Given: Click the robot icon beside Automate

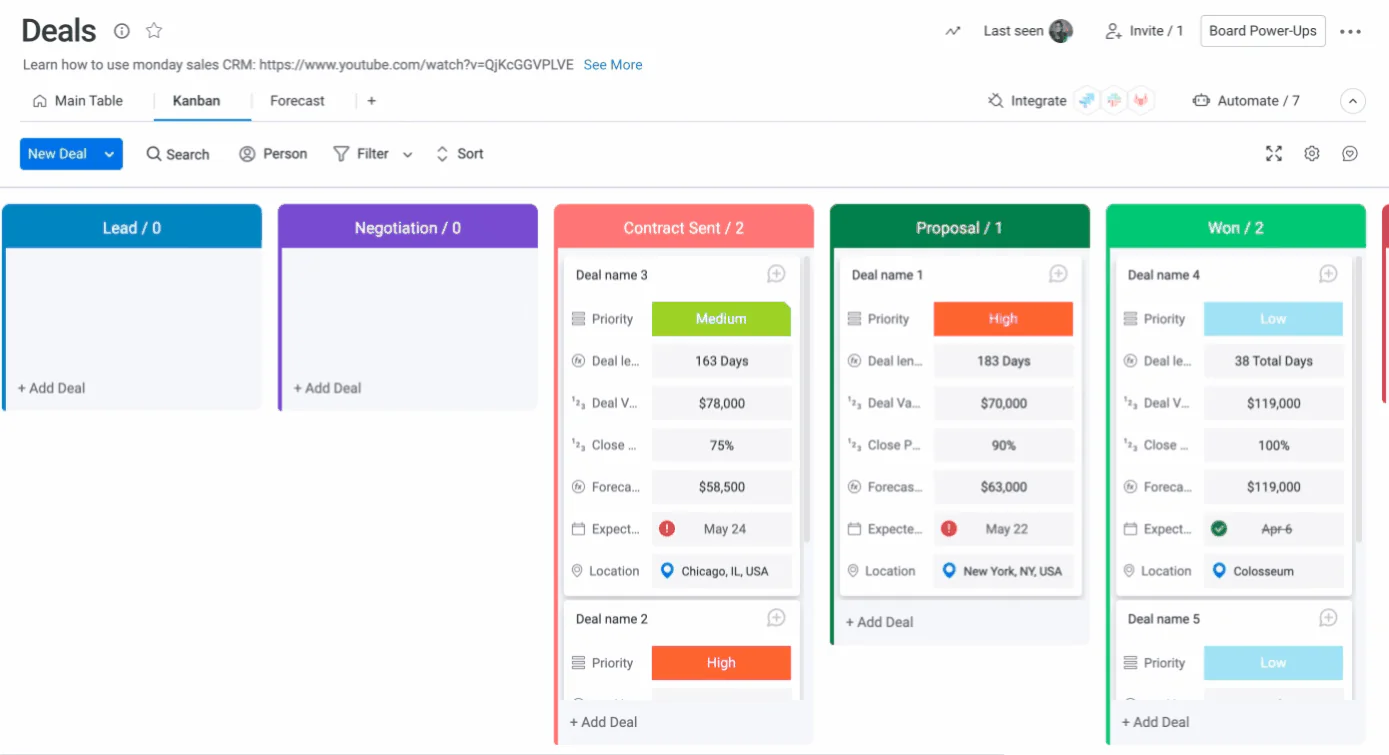Looking at the screenshot, I should click(x=1201, y=101).
